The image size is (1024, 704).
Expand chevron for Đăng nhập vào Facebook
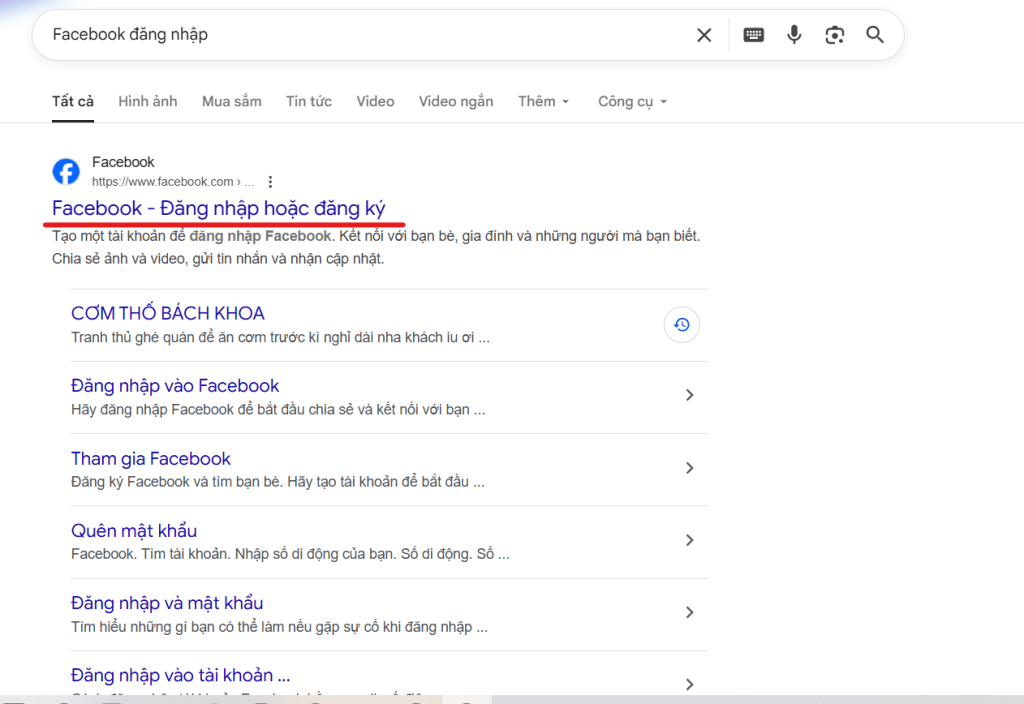[689, 395]
